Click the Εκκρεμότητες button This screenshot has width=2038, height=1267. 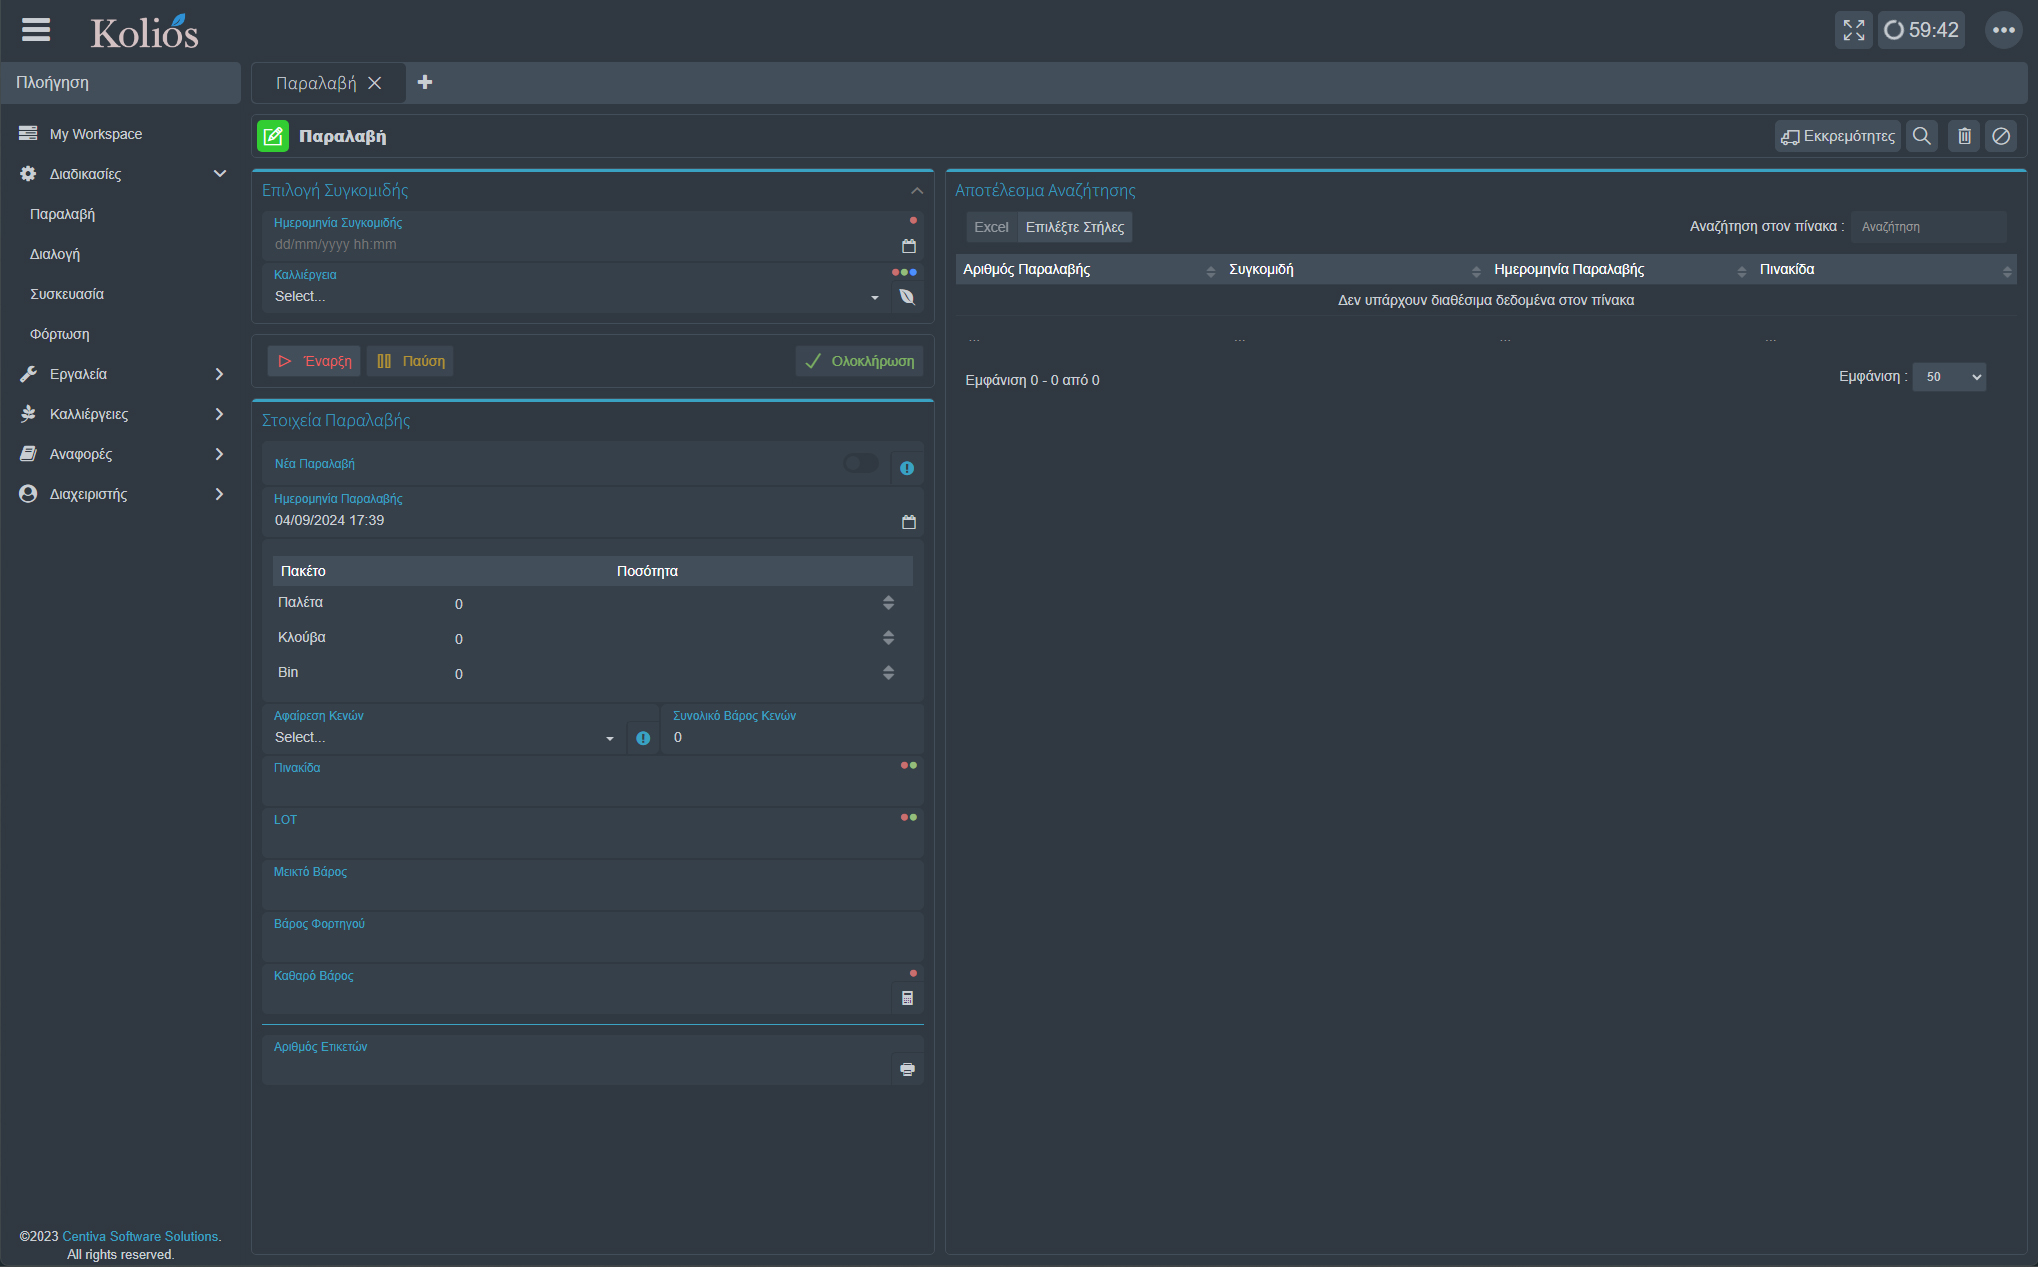pos(1838,136)
